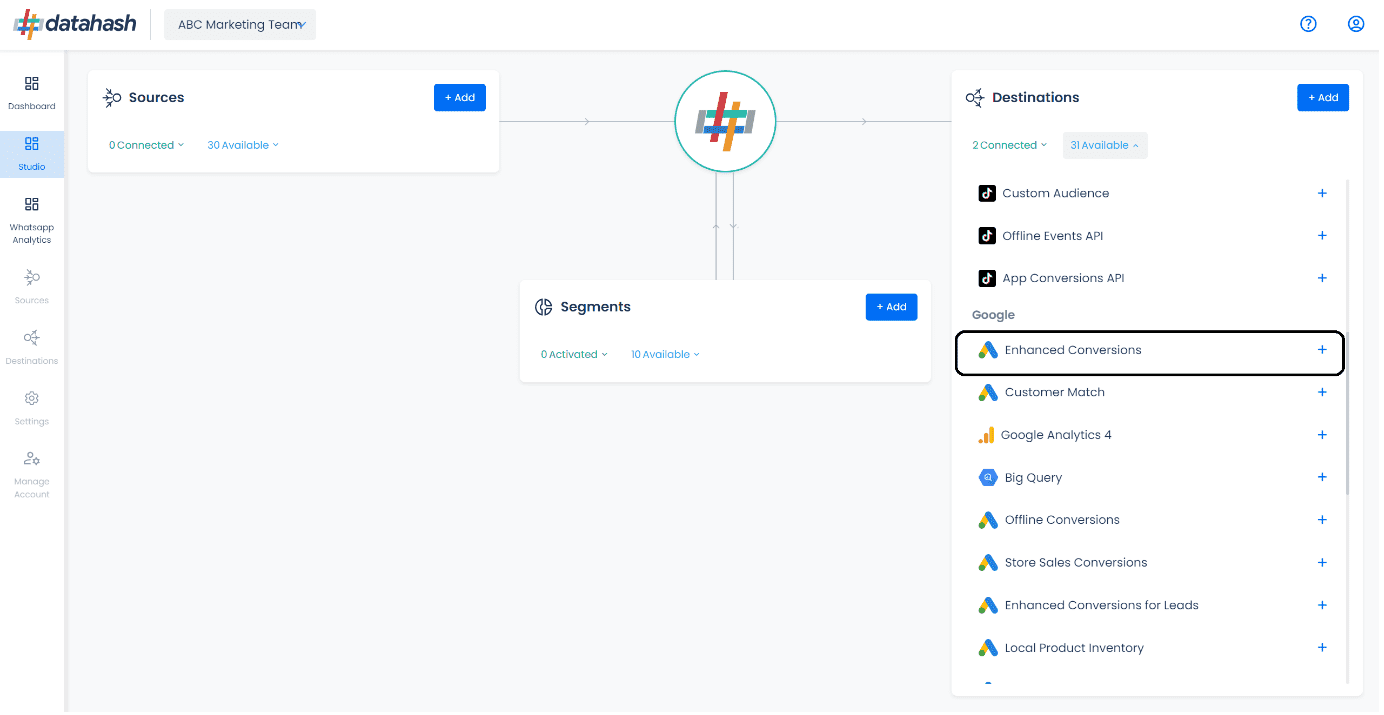Click the Google group heading
The width and height of the screenshot is (1384, 715).
993,315
